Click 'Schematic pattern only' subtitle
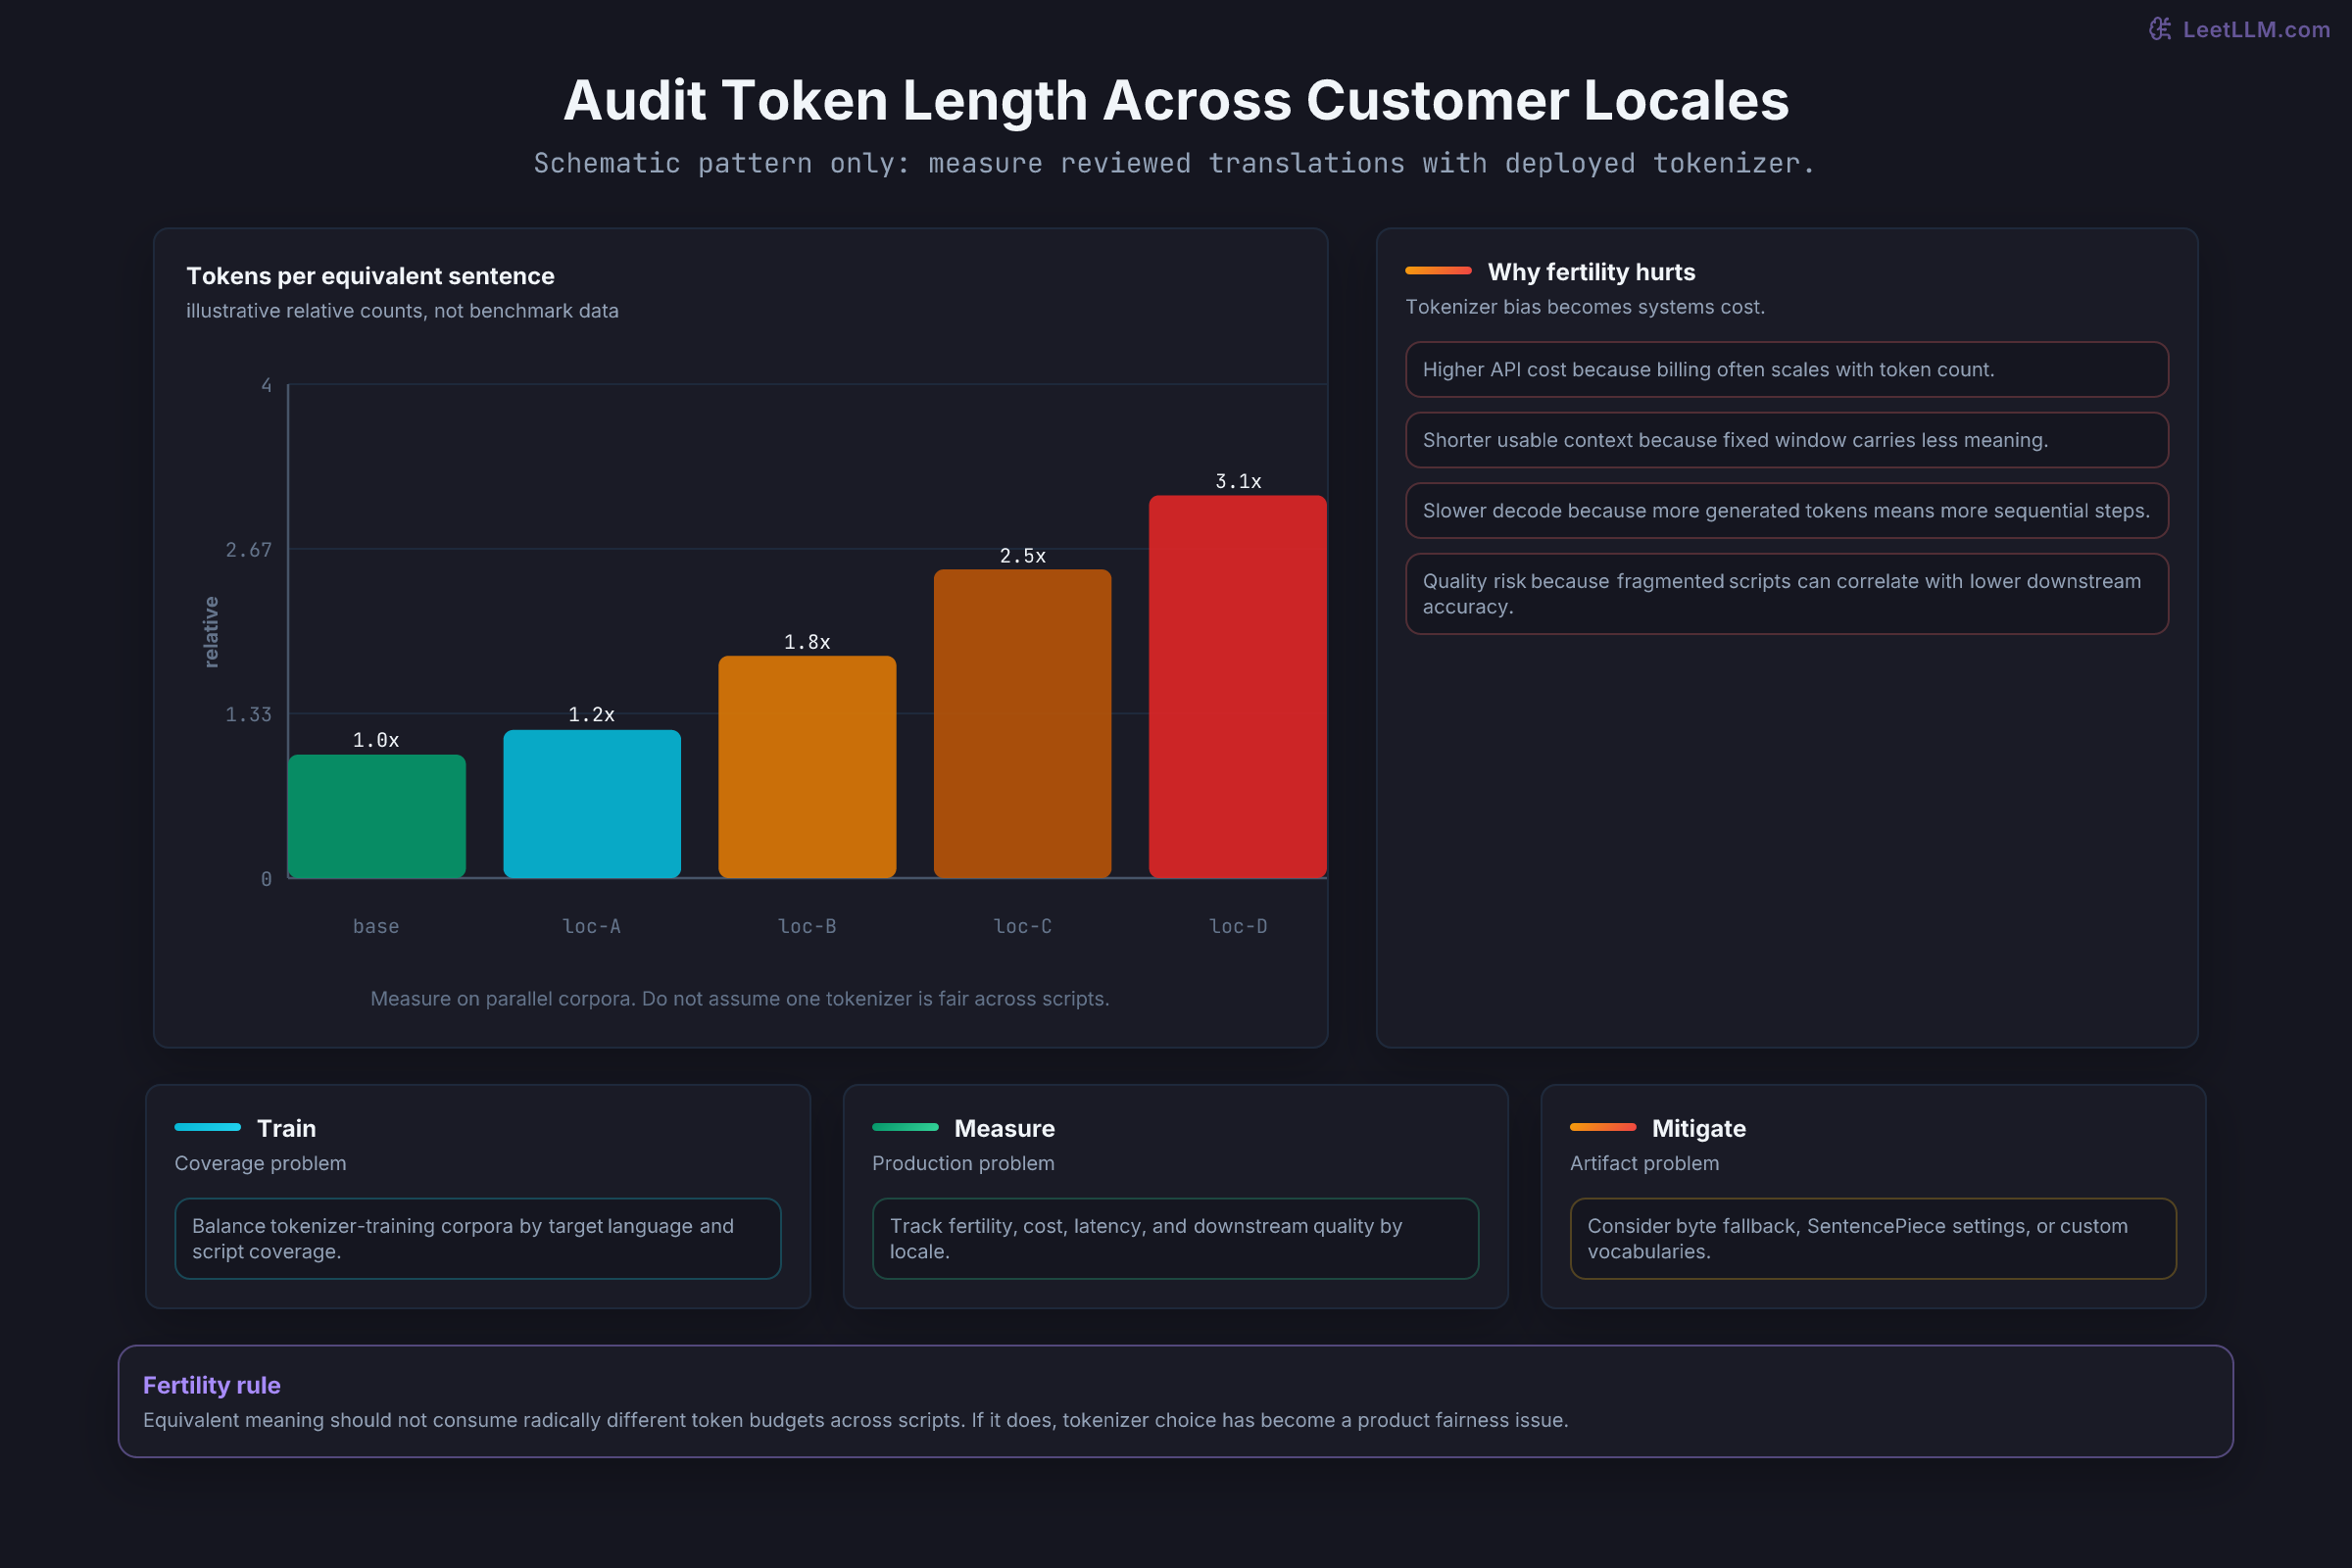Viewport: 2352px width, 1568px height. tap(1175, 163)
